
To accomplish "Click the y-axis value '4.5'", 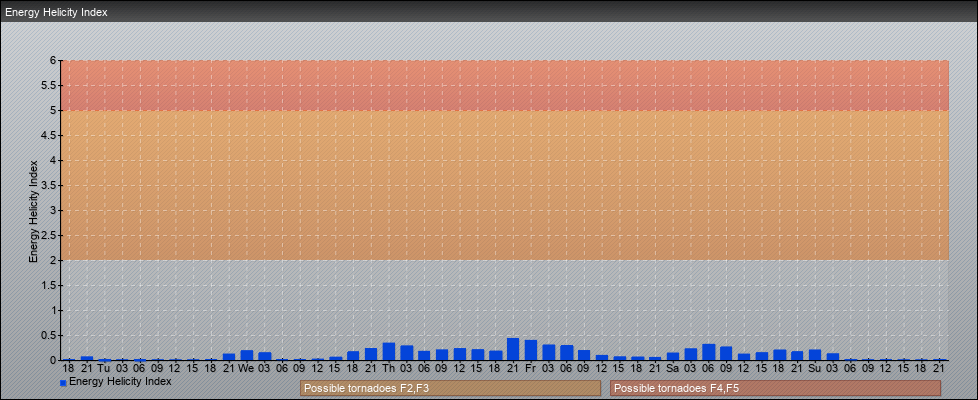I will pyautogui.click(x=50, y=135).
